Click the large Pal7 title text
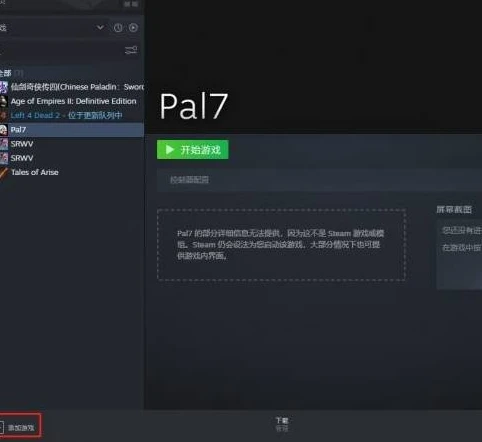 coord(194,106)
